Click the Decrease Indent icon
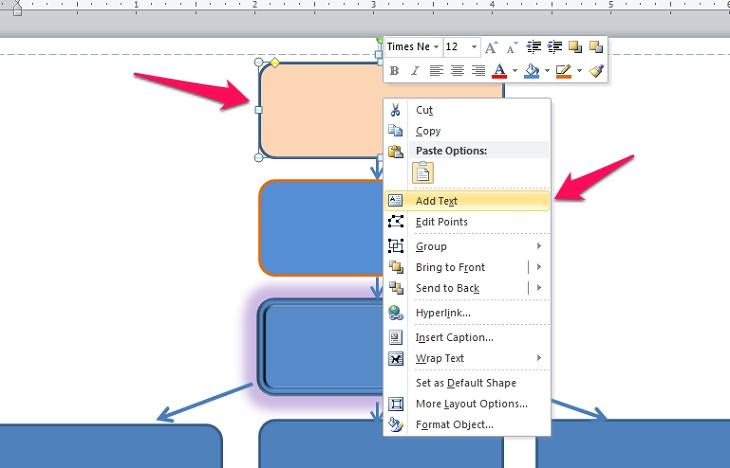The width and height of the screenshot is (730, 468). click(533, 47)
